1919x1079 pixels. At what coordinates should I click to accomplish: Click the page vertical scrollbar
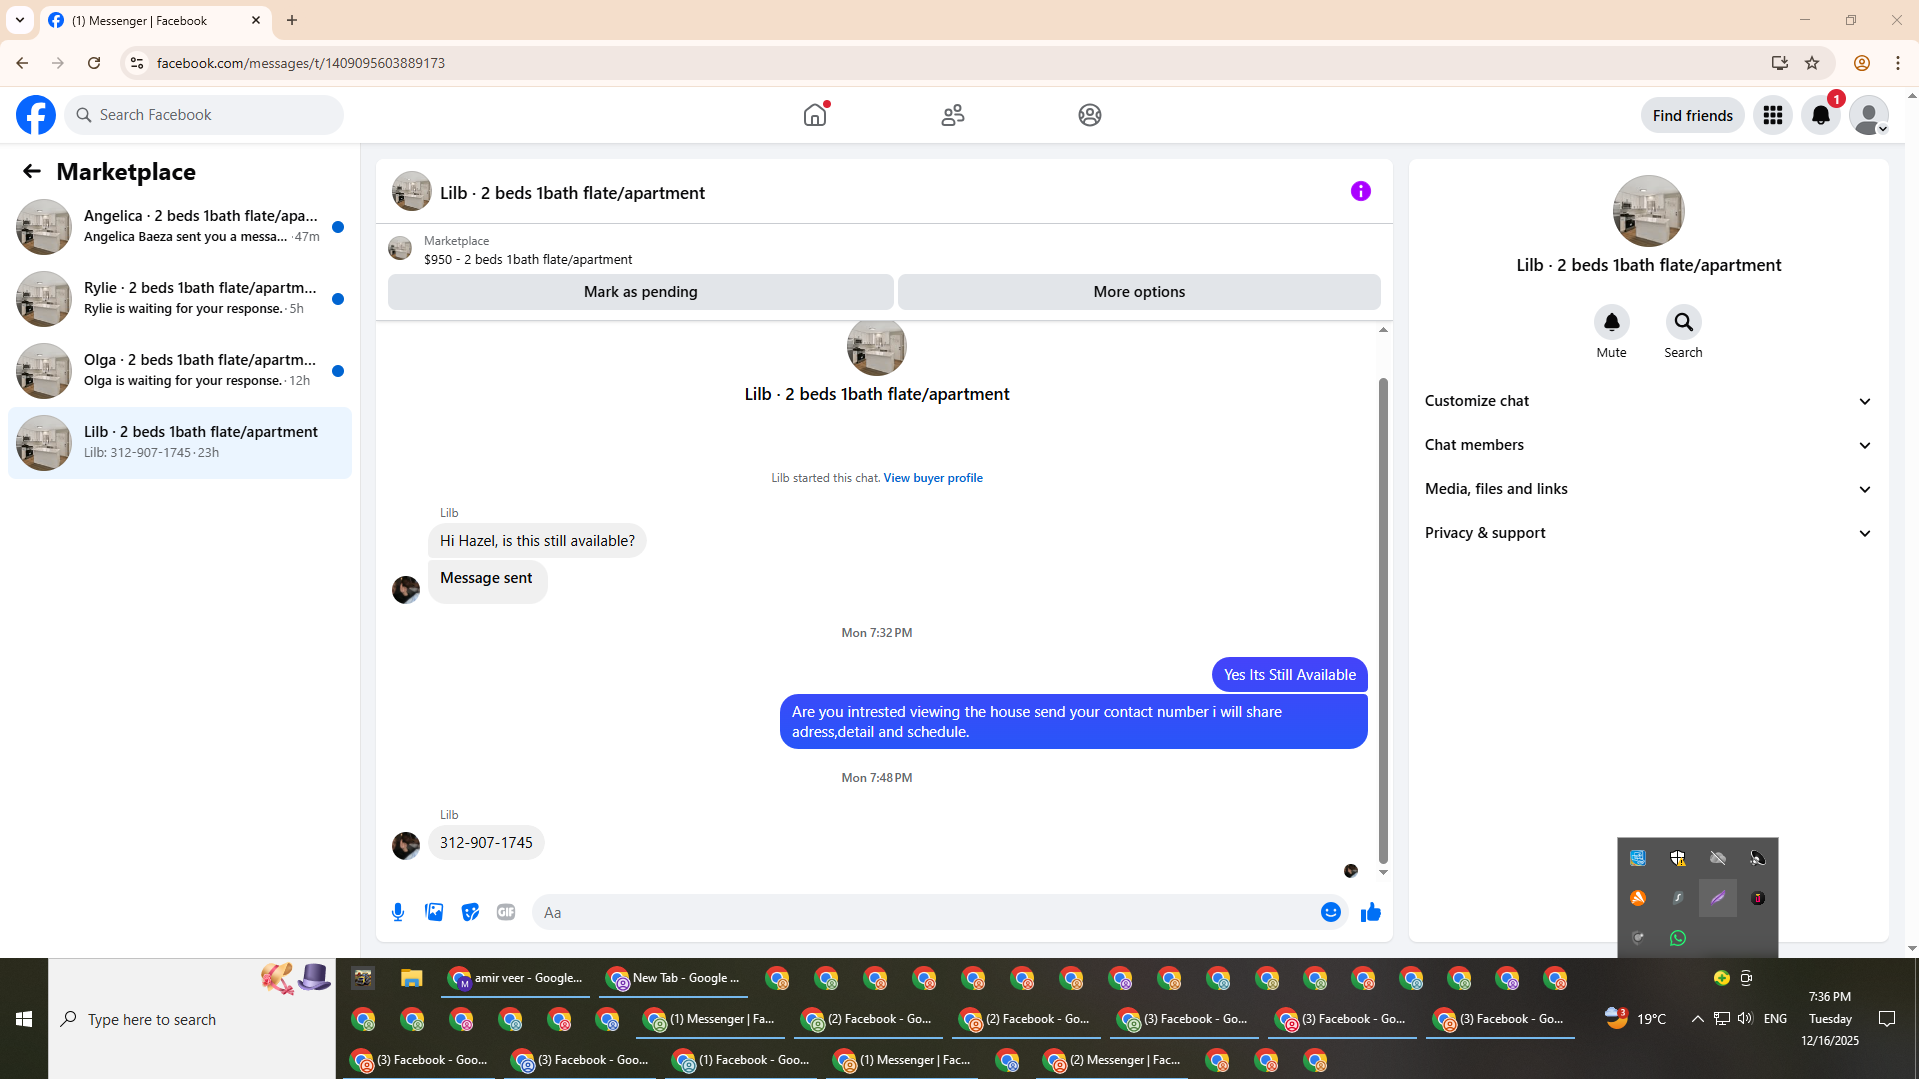tap(1912, 520)
